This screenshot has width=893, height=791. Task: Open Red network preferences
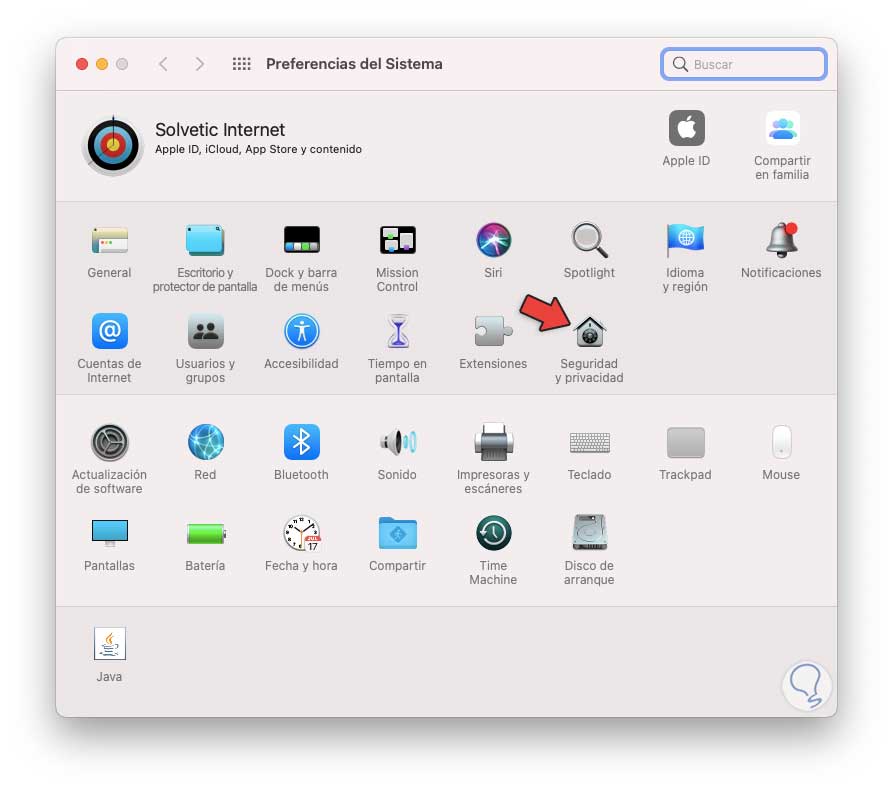tap(205, 442)
